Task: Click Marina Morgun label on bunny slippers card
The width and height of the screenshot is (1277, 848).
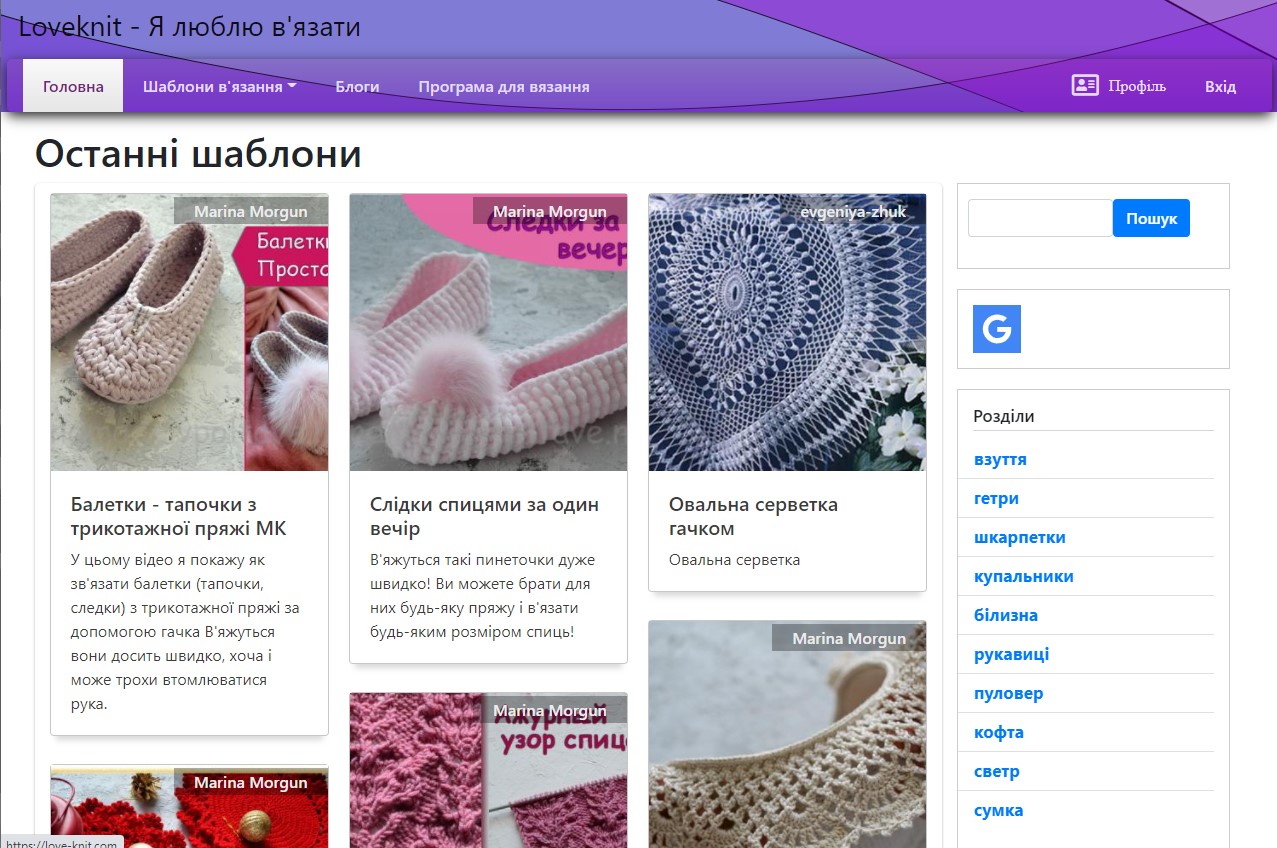Action: (x=550, y=211)
